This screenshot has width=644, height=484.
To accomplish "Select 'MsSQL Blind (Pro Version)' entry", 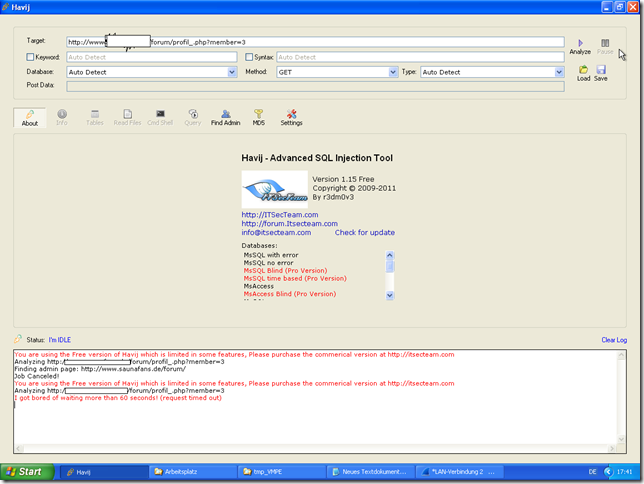I will pyautogui.click(x=285, y=271).
